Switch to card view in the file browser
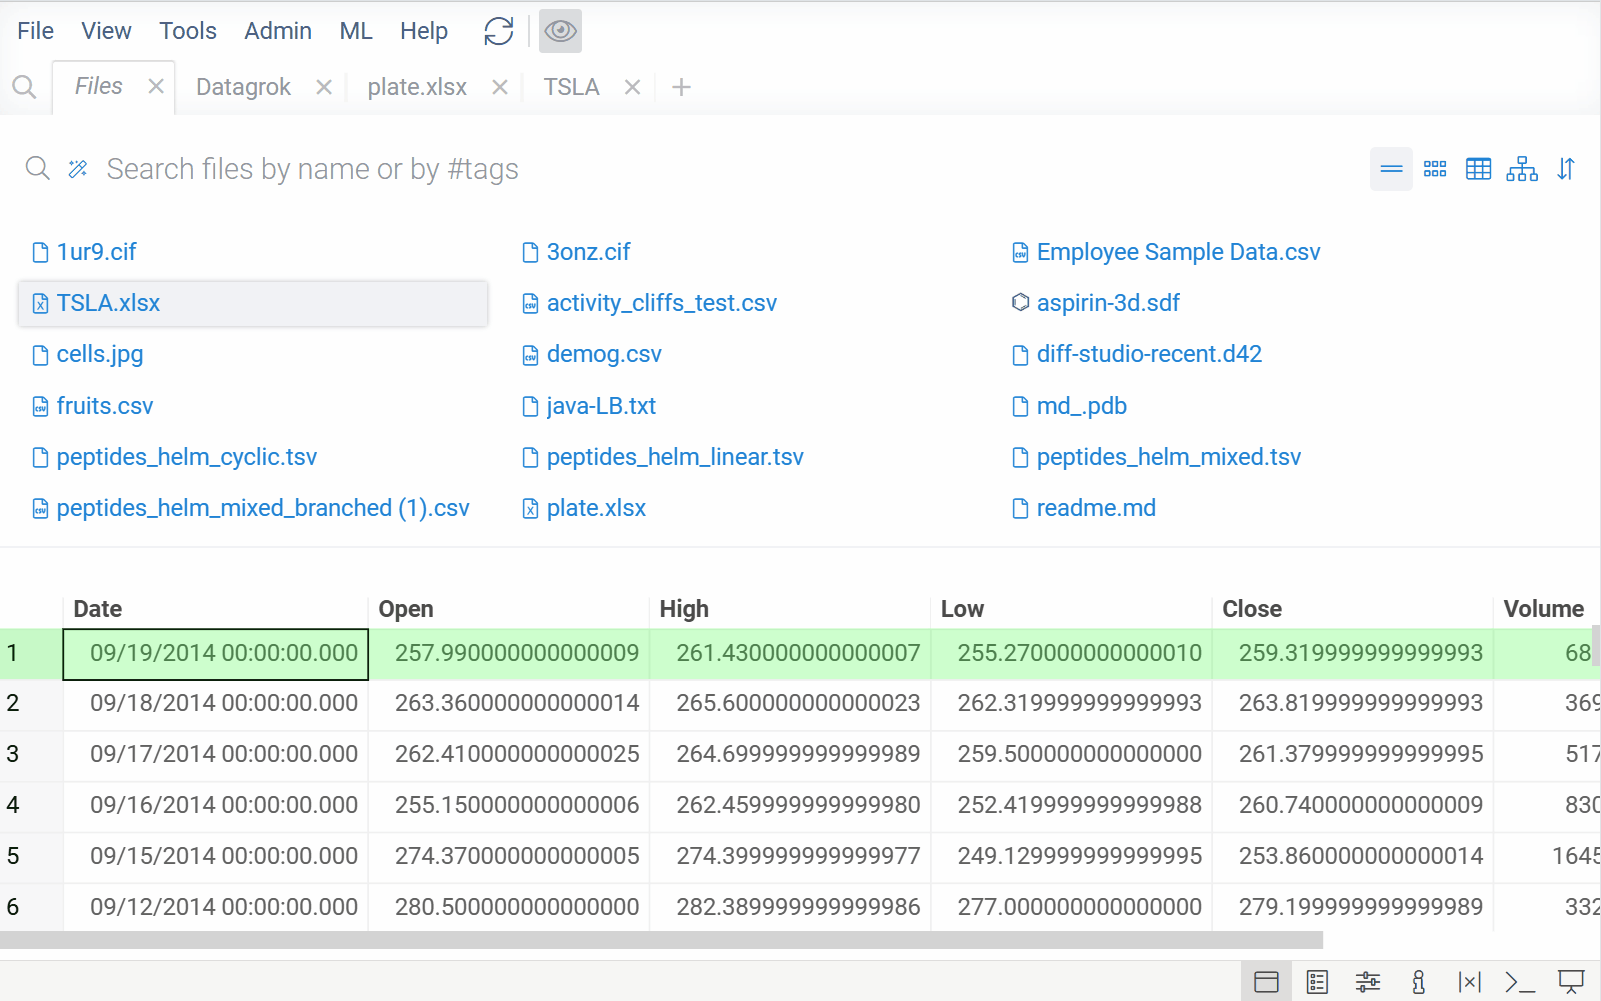The height and width of the screenshot is (1001, 1601). pos(1435,169)
